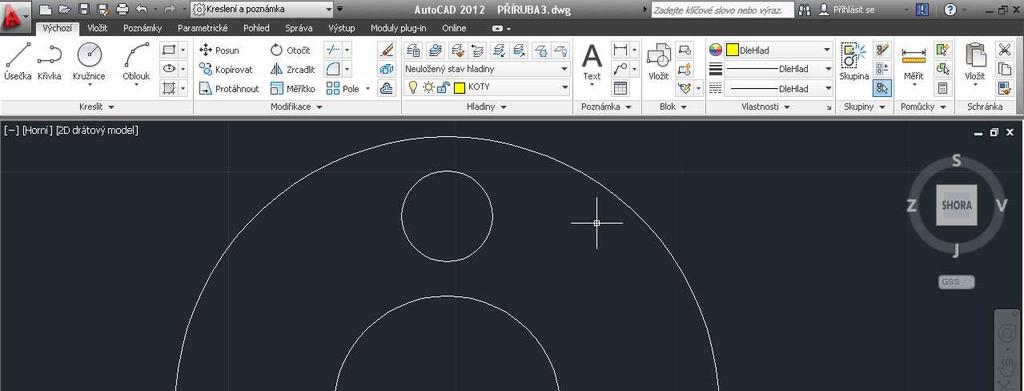The width and height of the screenshot is (1024, 391).
Task: Expand the Modifikace panel
Action: [296, 106]
